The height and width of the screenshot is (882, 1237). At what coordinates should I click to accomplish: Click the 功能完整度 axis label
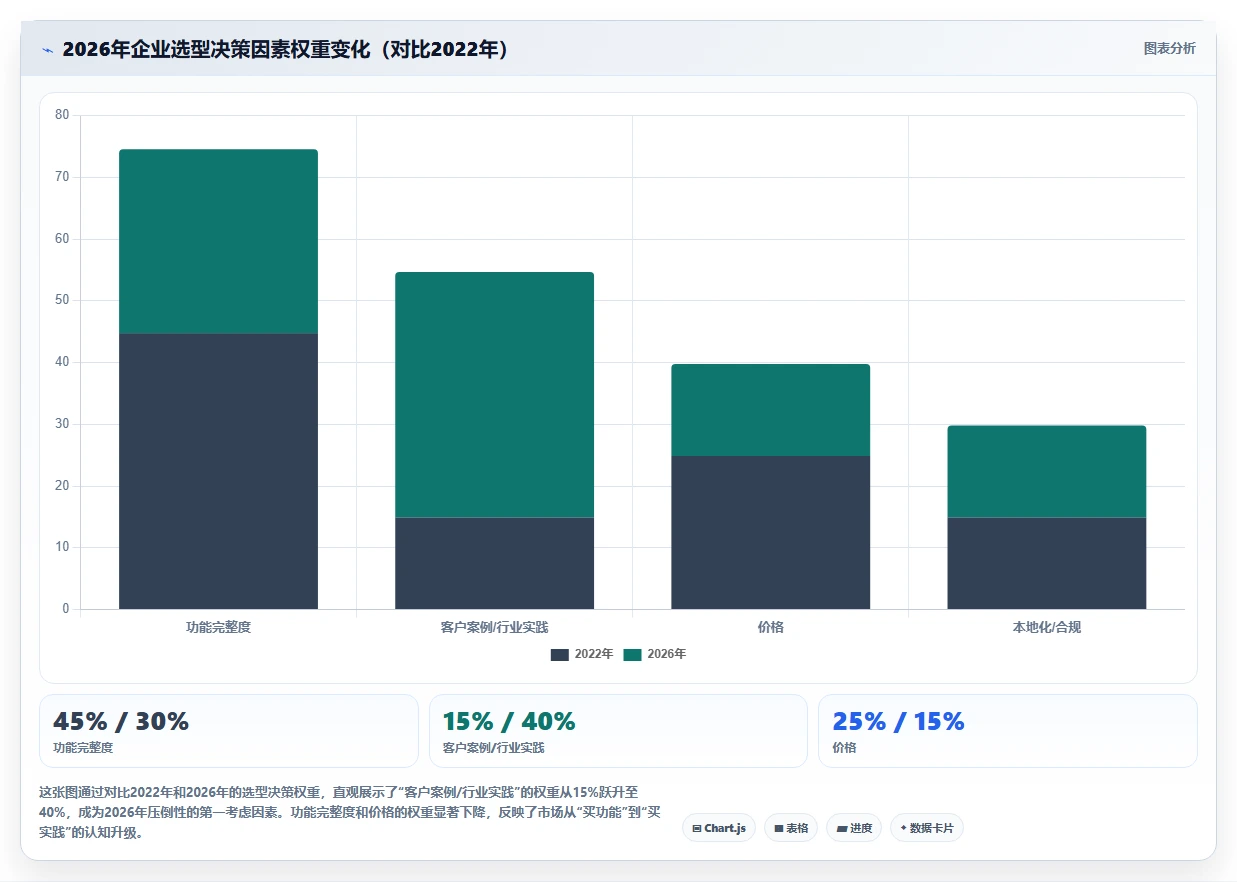coord(218,627)
